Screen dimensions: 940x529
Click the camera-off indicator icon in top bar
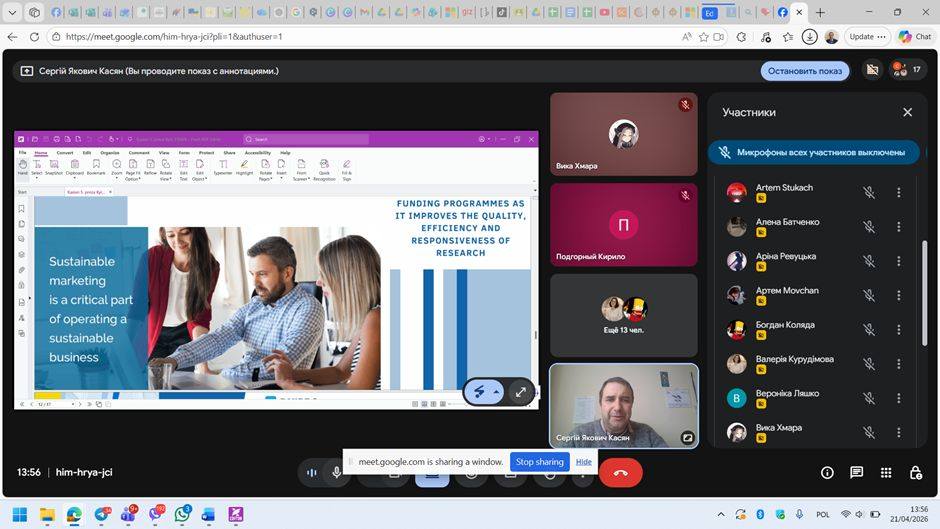click(x=872, y=70)
